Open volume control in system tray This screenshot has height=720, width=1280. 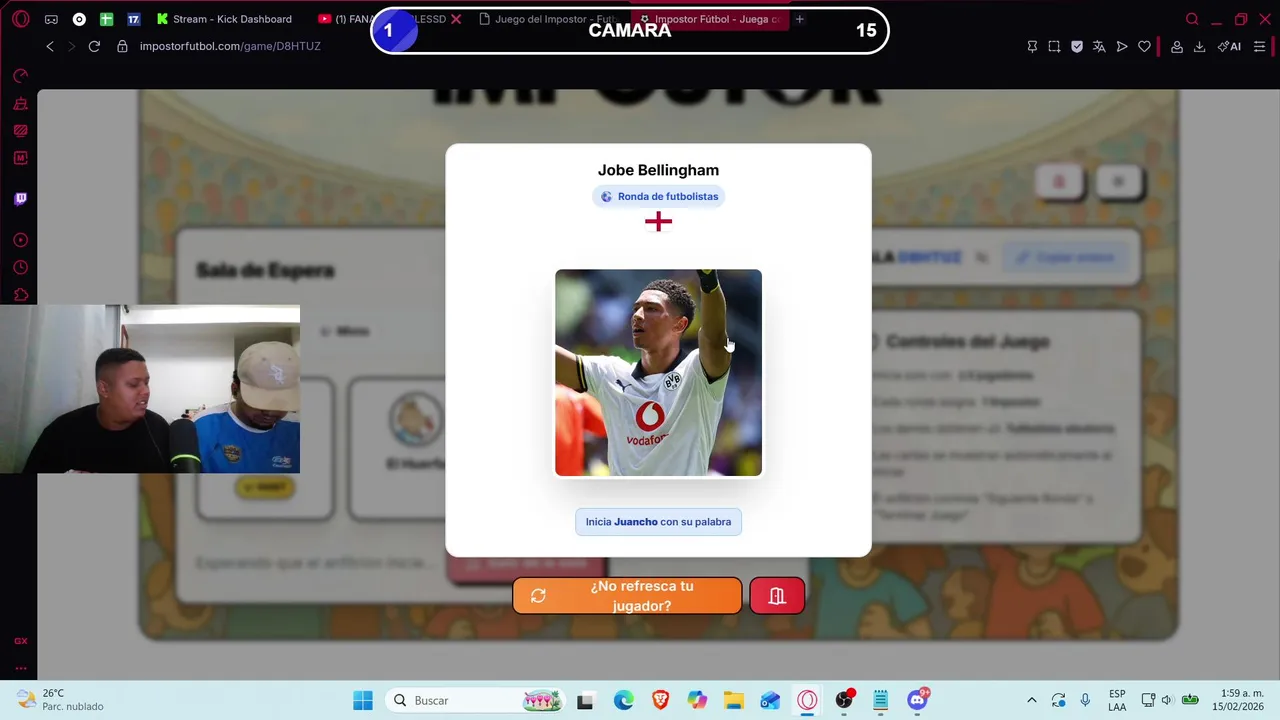(x=1166, y=700)
